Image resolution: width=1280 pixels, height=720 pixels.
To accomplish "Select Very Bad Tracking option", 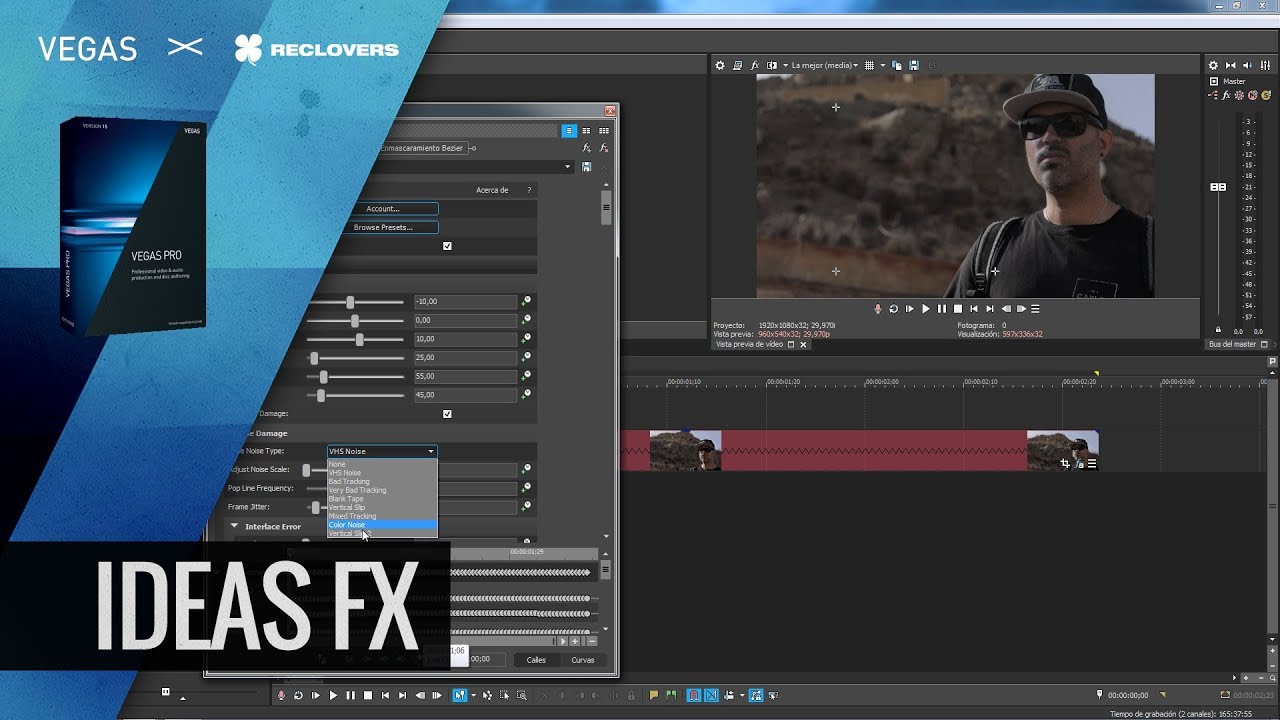I will (382, 490).
